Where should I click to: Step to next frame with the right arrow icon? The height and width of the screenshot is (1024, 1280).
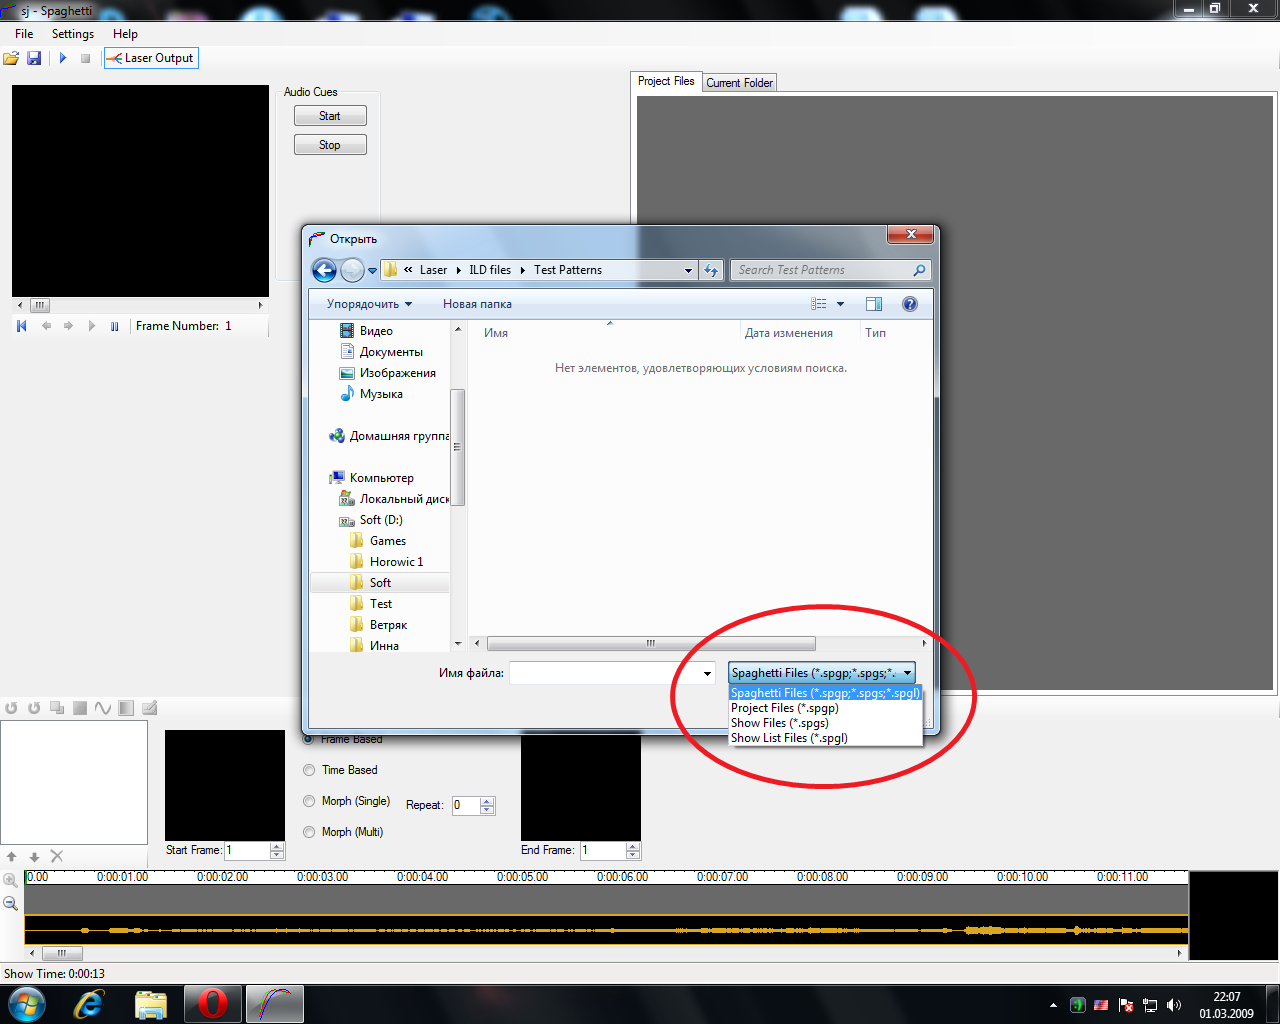(x=68, y=326)
